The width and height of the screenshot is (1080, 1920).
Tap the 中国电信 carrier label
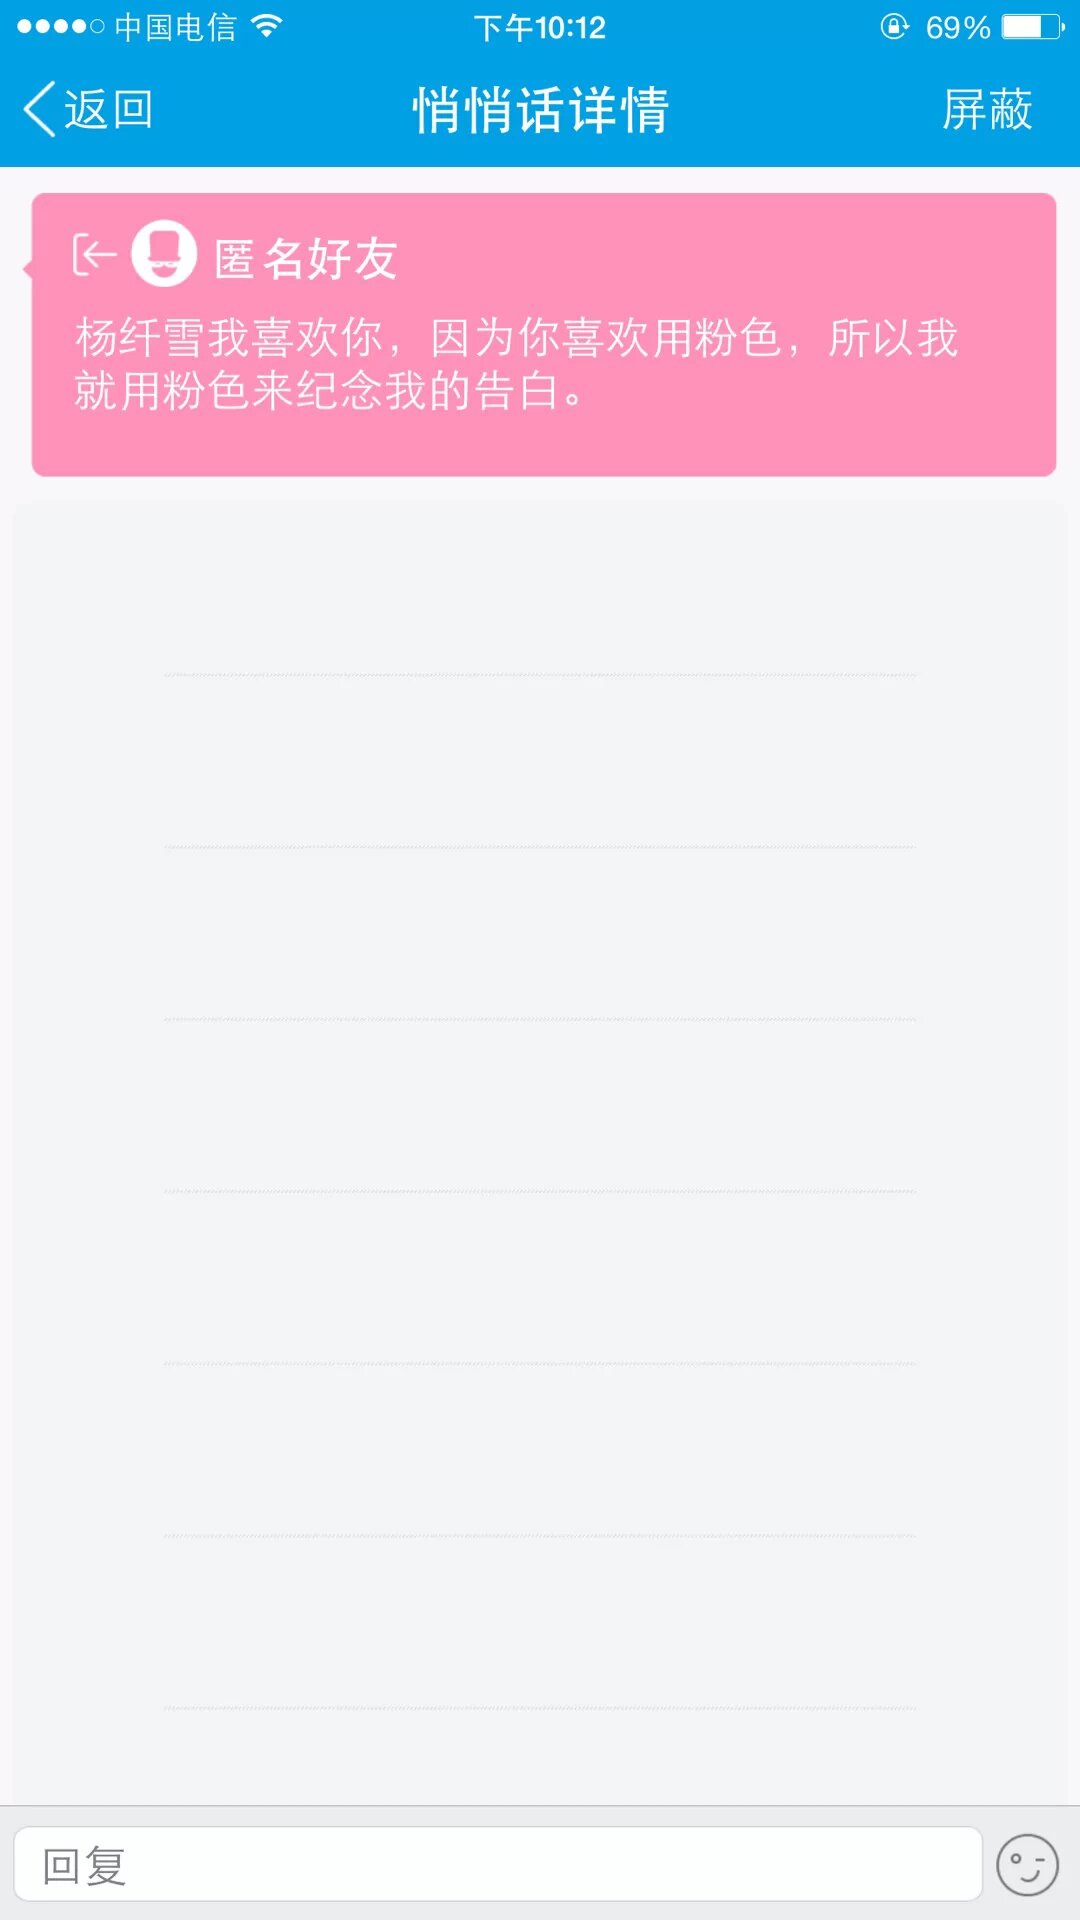tap(175, 27)
